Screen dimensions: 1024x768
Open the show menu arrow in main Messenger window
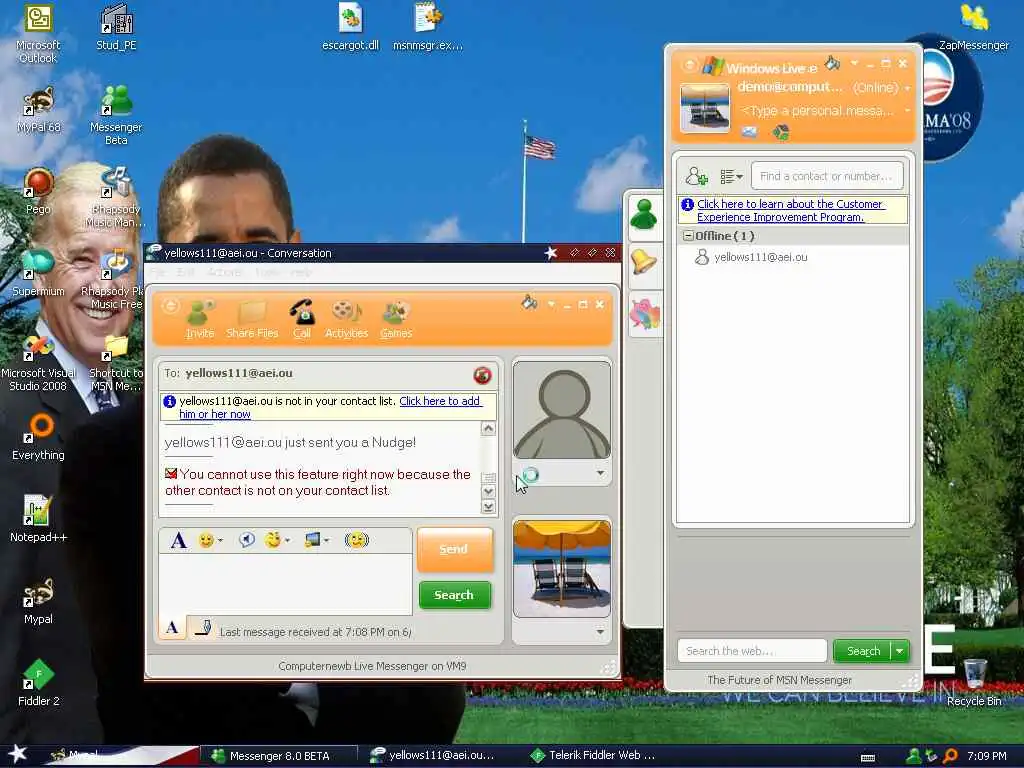854,63
